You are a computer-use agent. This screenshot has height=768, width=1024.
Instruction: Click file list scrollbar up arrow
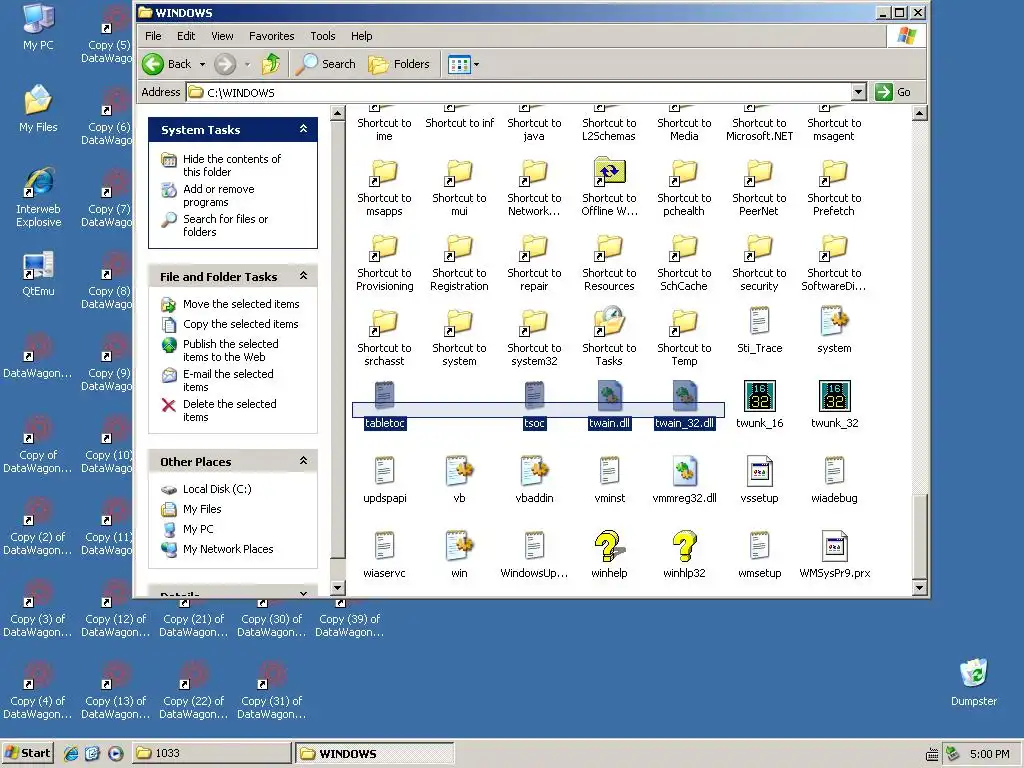click(919, 114)
